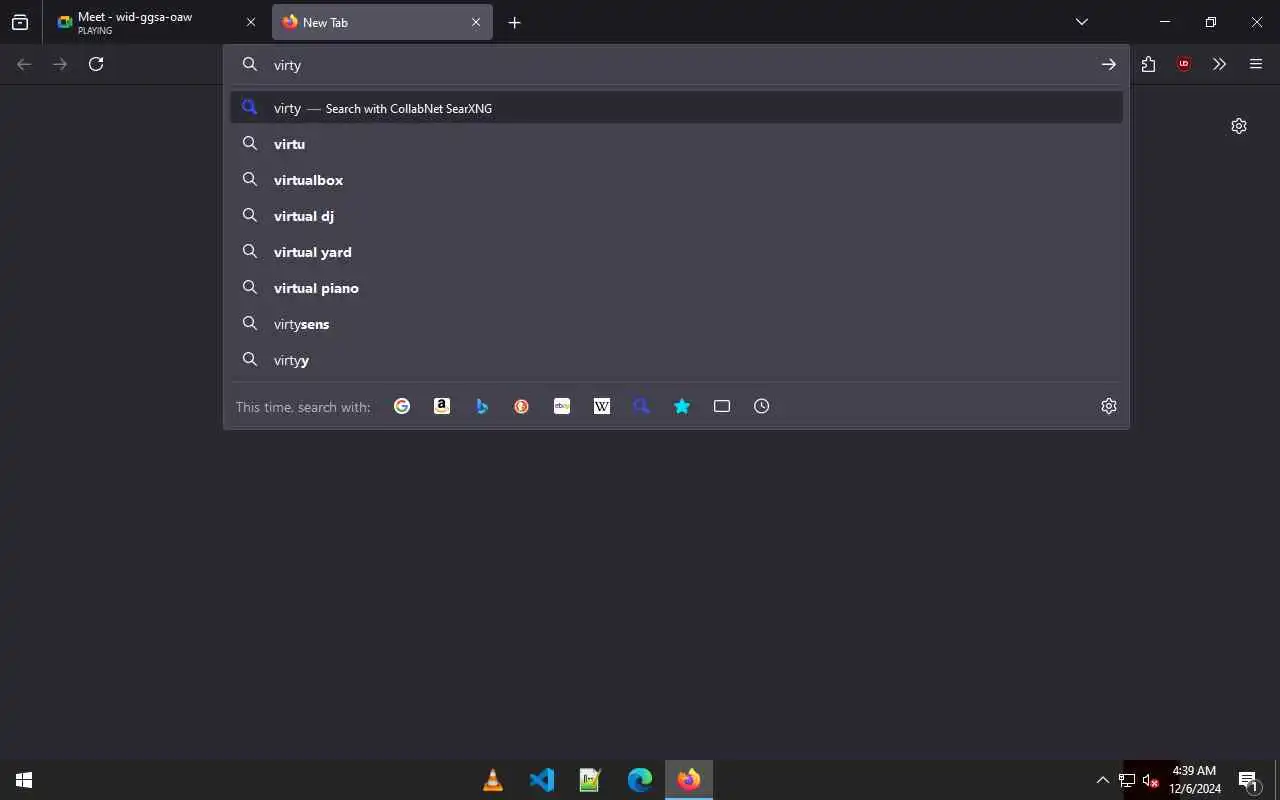Open network status tray icon
The height and width of the screenshot is (800, 1280).
click(x=1127, y=780)
